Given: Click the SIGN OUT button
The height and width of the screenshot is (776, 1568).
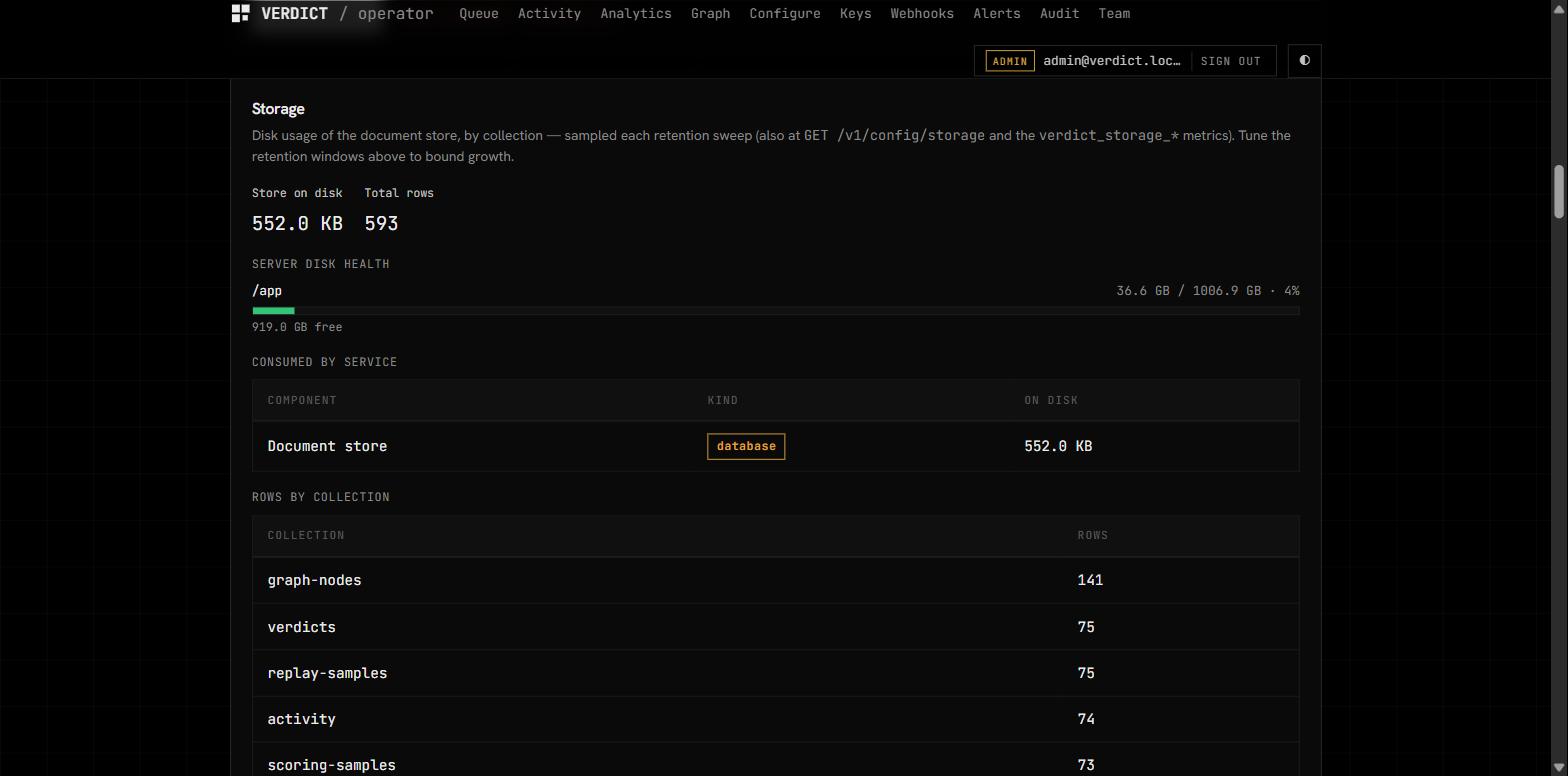Looking at the screenshot, I should [x=1230, y=61].
